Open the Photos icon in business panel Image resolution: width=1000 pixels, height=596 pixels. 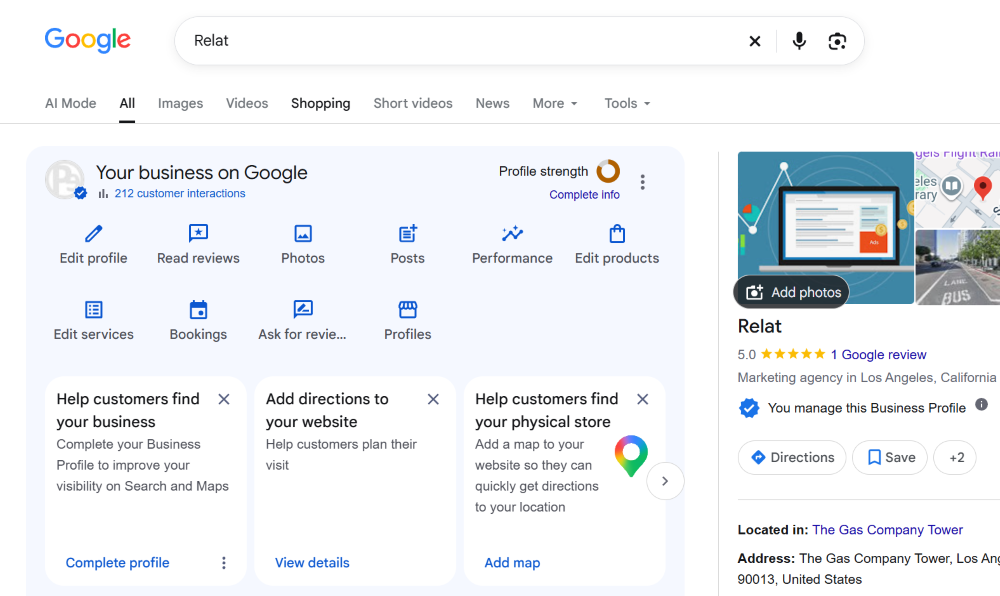tap(303, 233)
